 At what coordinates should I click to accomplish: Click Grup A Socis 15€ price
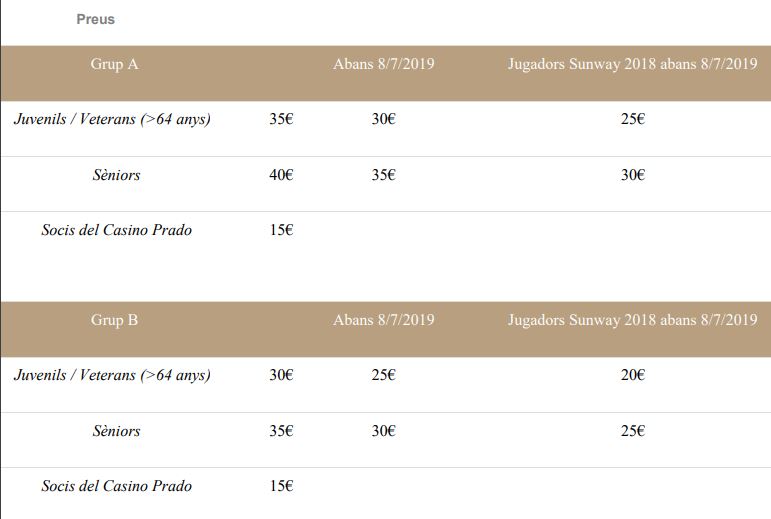click(x=281, y=230)
